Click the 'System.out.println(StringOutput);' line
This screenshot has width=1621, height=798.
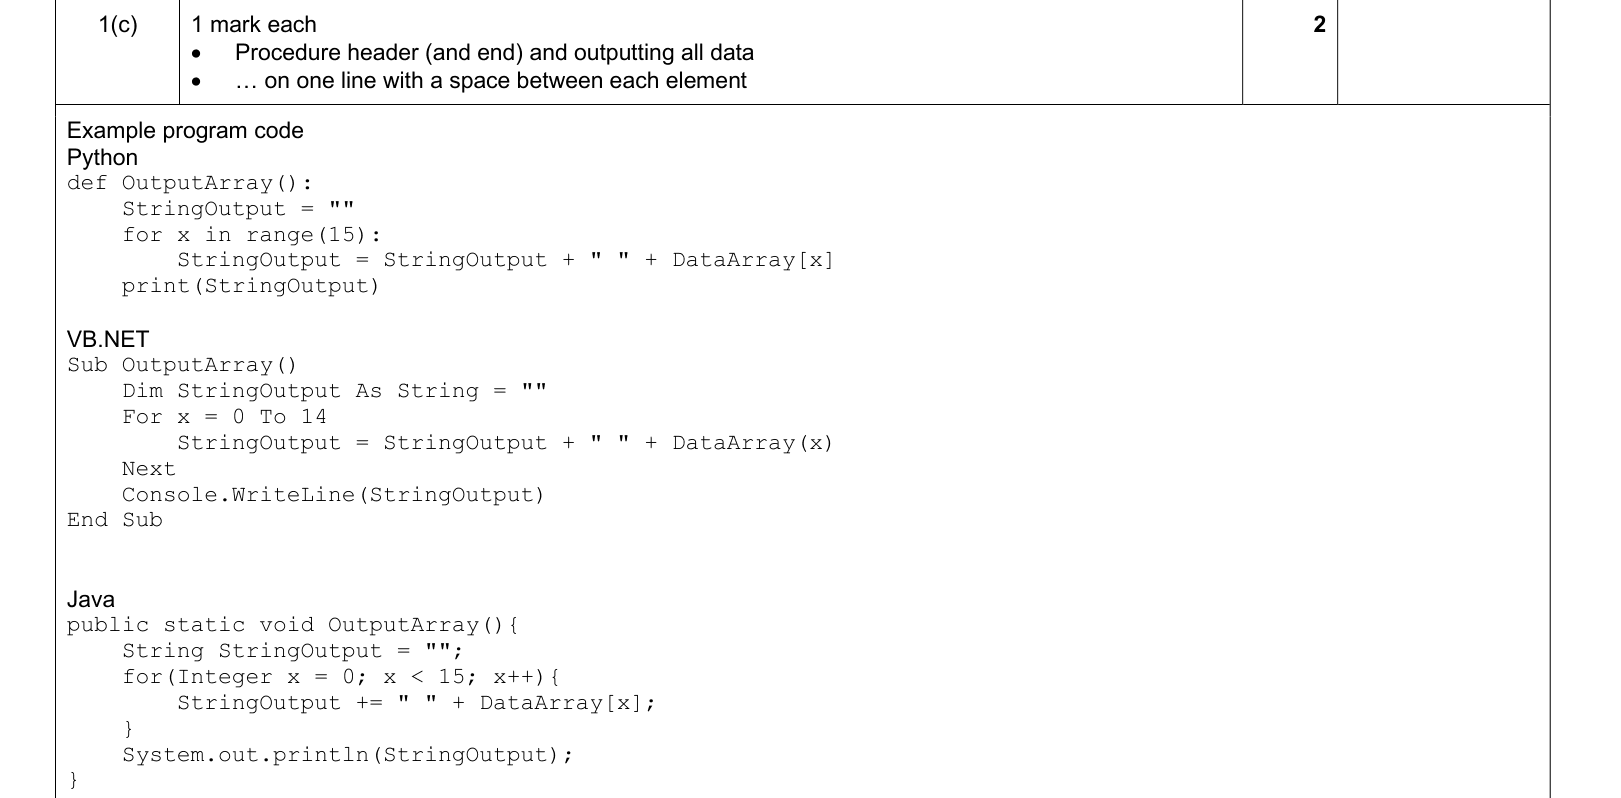pos(348,755)
